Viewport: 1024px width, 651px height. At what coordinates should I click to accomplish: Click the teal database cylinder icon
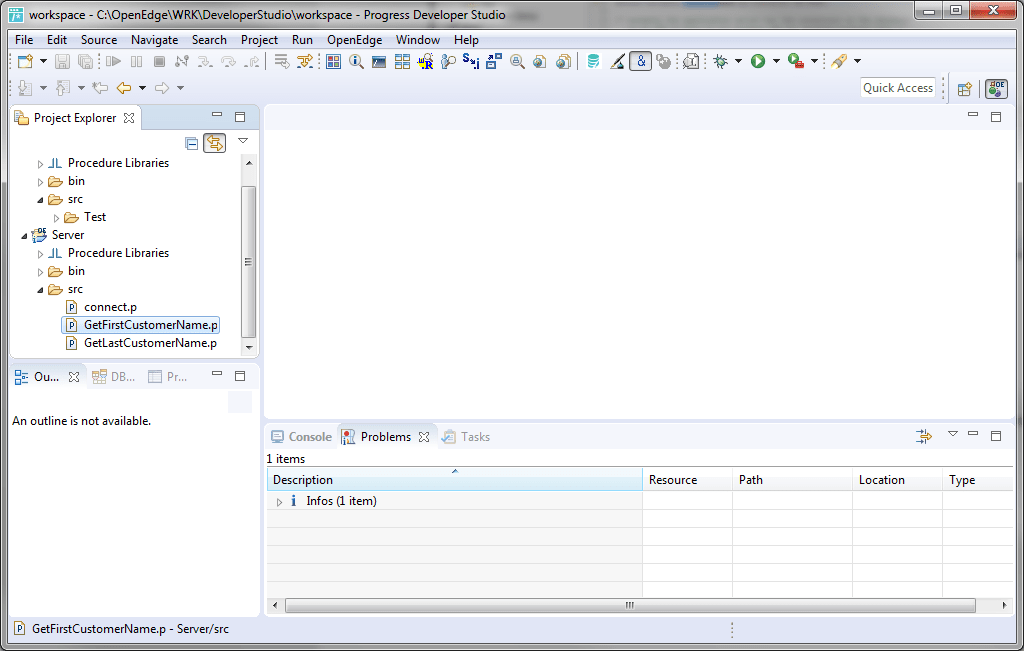point(593,61)
